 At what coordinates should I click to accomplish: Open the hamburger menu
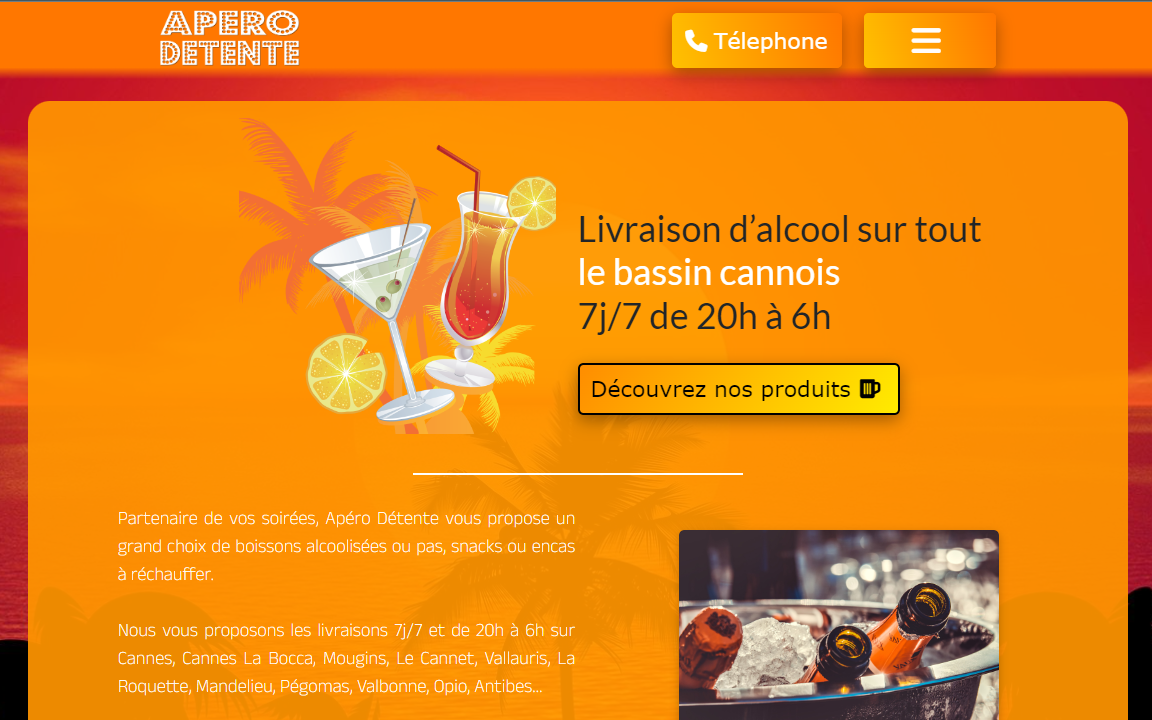(x=929, y=40)
